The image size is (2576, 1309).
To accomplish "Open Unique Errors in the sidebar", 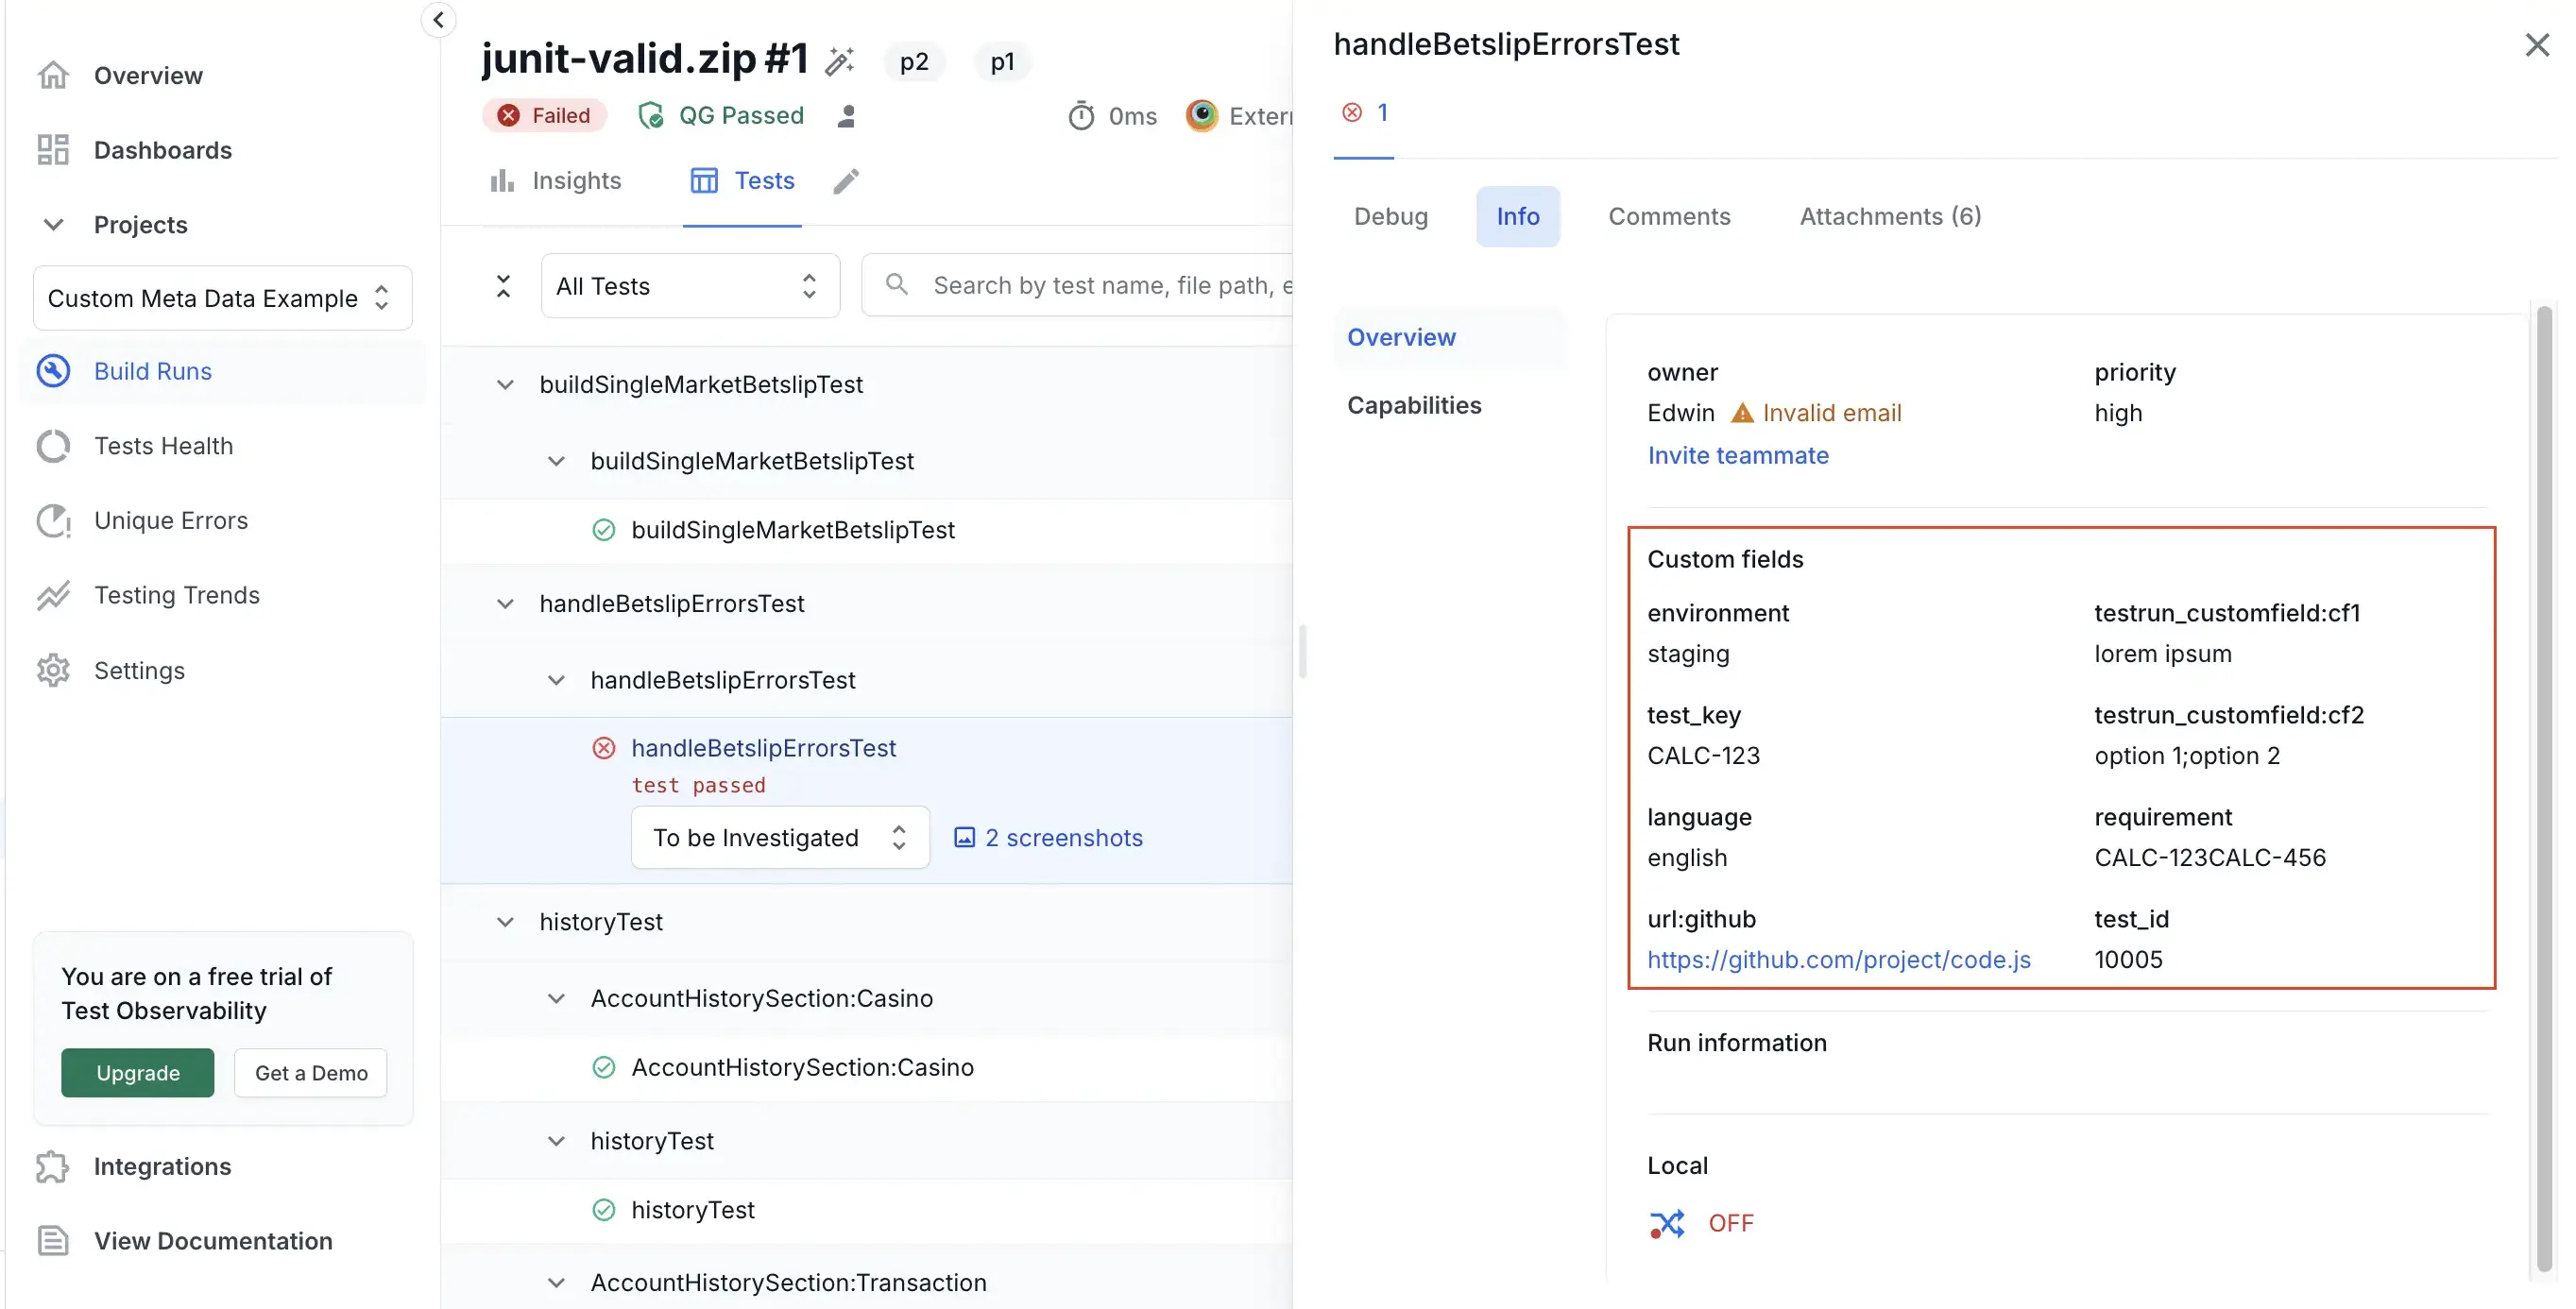I will pos(170,521).
